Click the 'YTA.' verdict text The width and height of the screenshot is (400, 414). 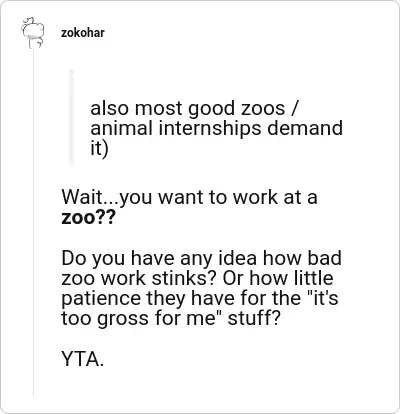[82, 359]
